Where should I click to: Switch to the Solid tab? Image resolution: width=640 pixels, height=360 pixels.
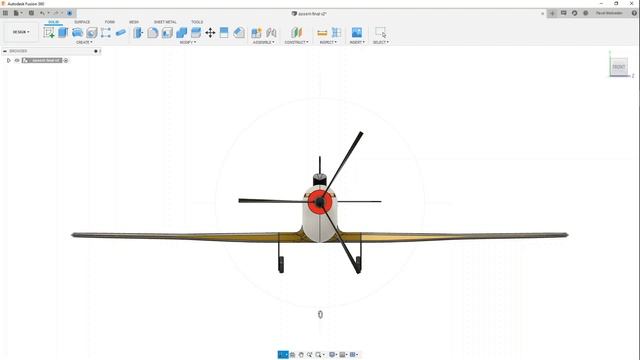pos(53,22)
